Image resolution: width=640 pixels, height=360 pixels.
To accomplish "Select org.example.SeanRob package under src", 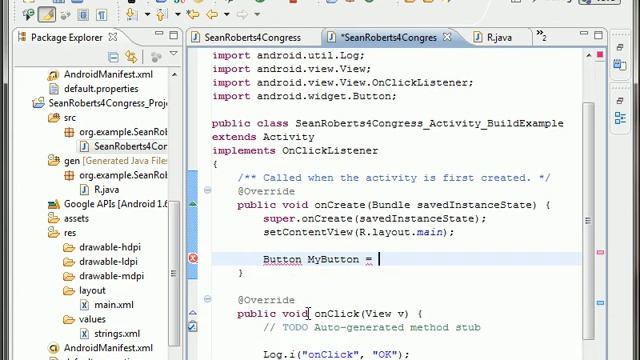I will [116, 132].
